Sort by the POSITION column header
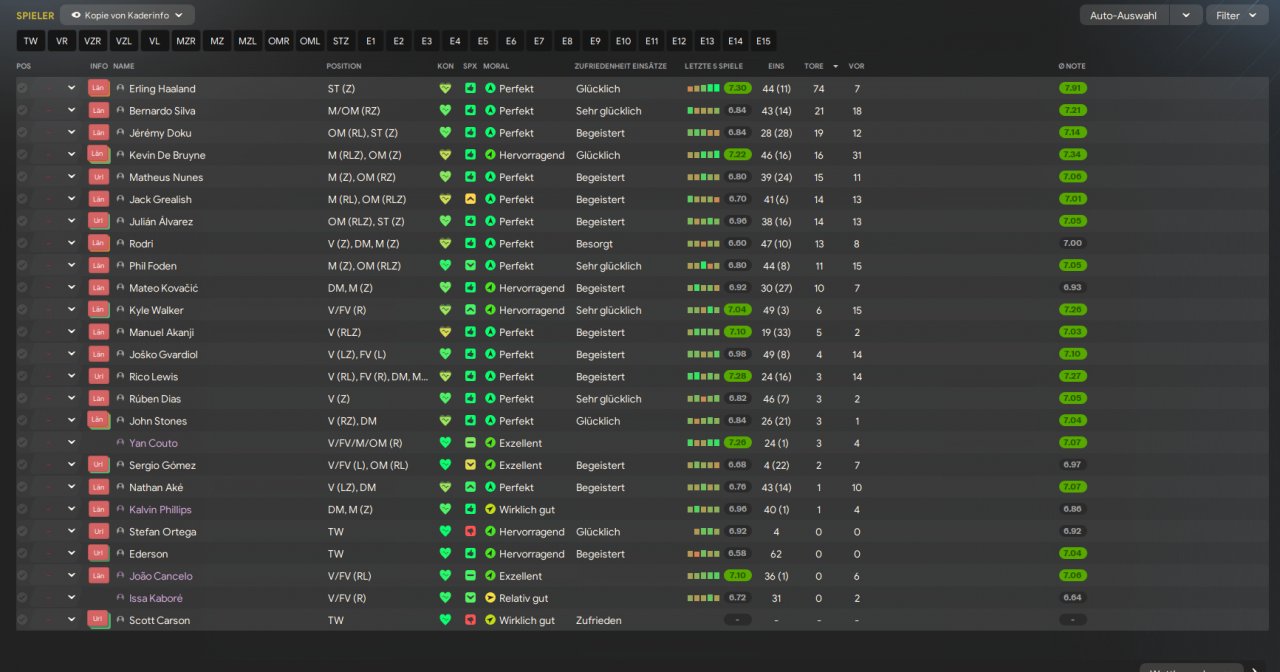 coord(344,66)
